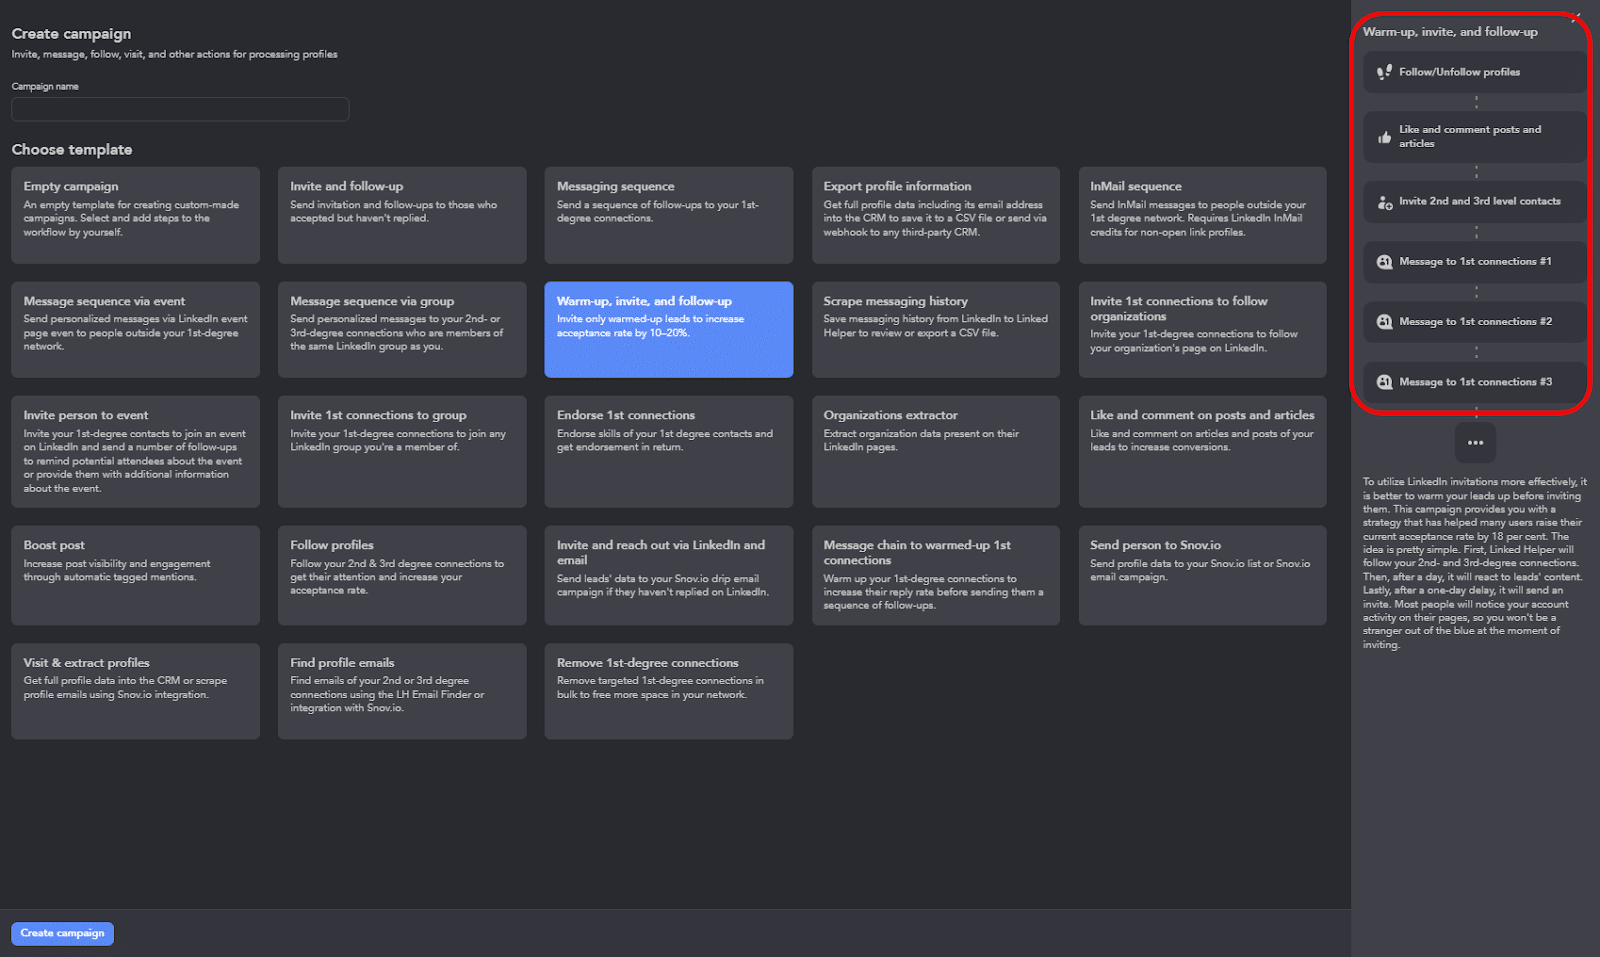Click the Follow/Unfollow profiles step icon
Screen dimensions: 1600x957
click(x=1384, y=71)
